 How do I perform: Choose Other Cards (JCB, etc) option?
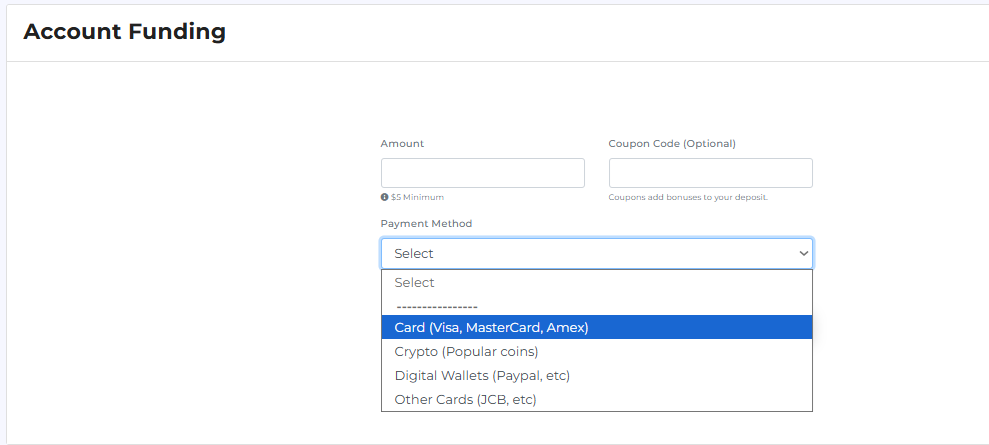pyautogui.click(x=465, y=399)
